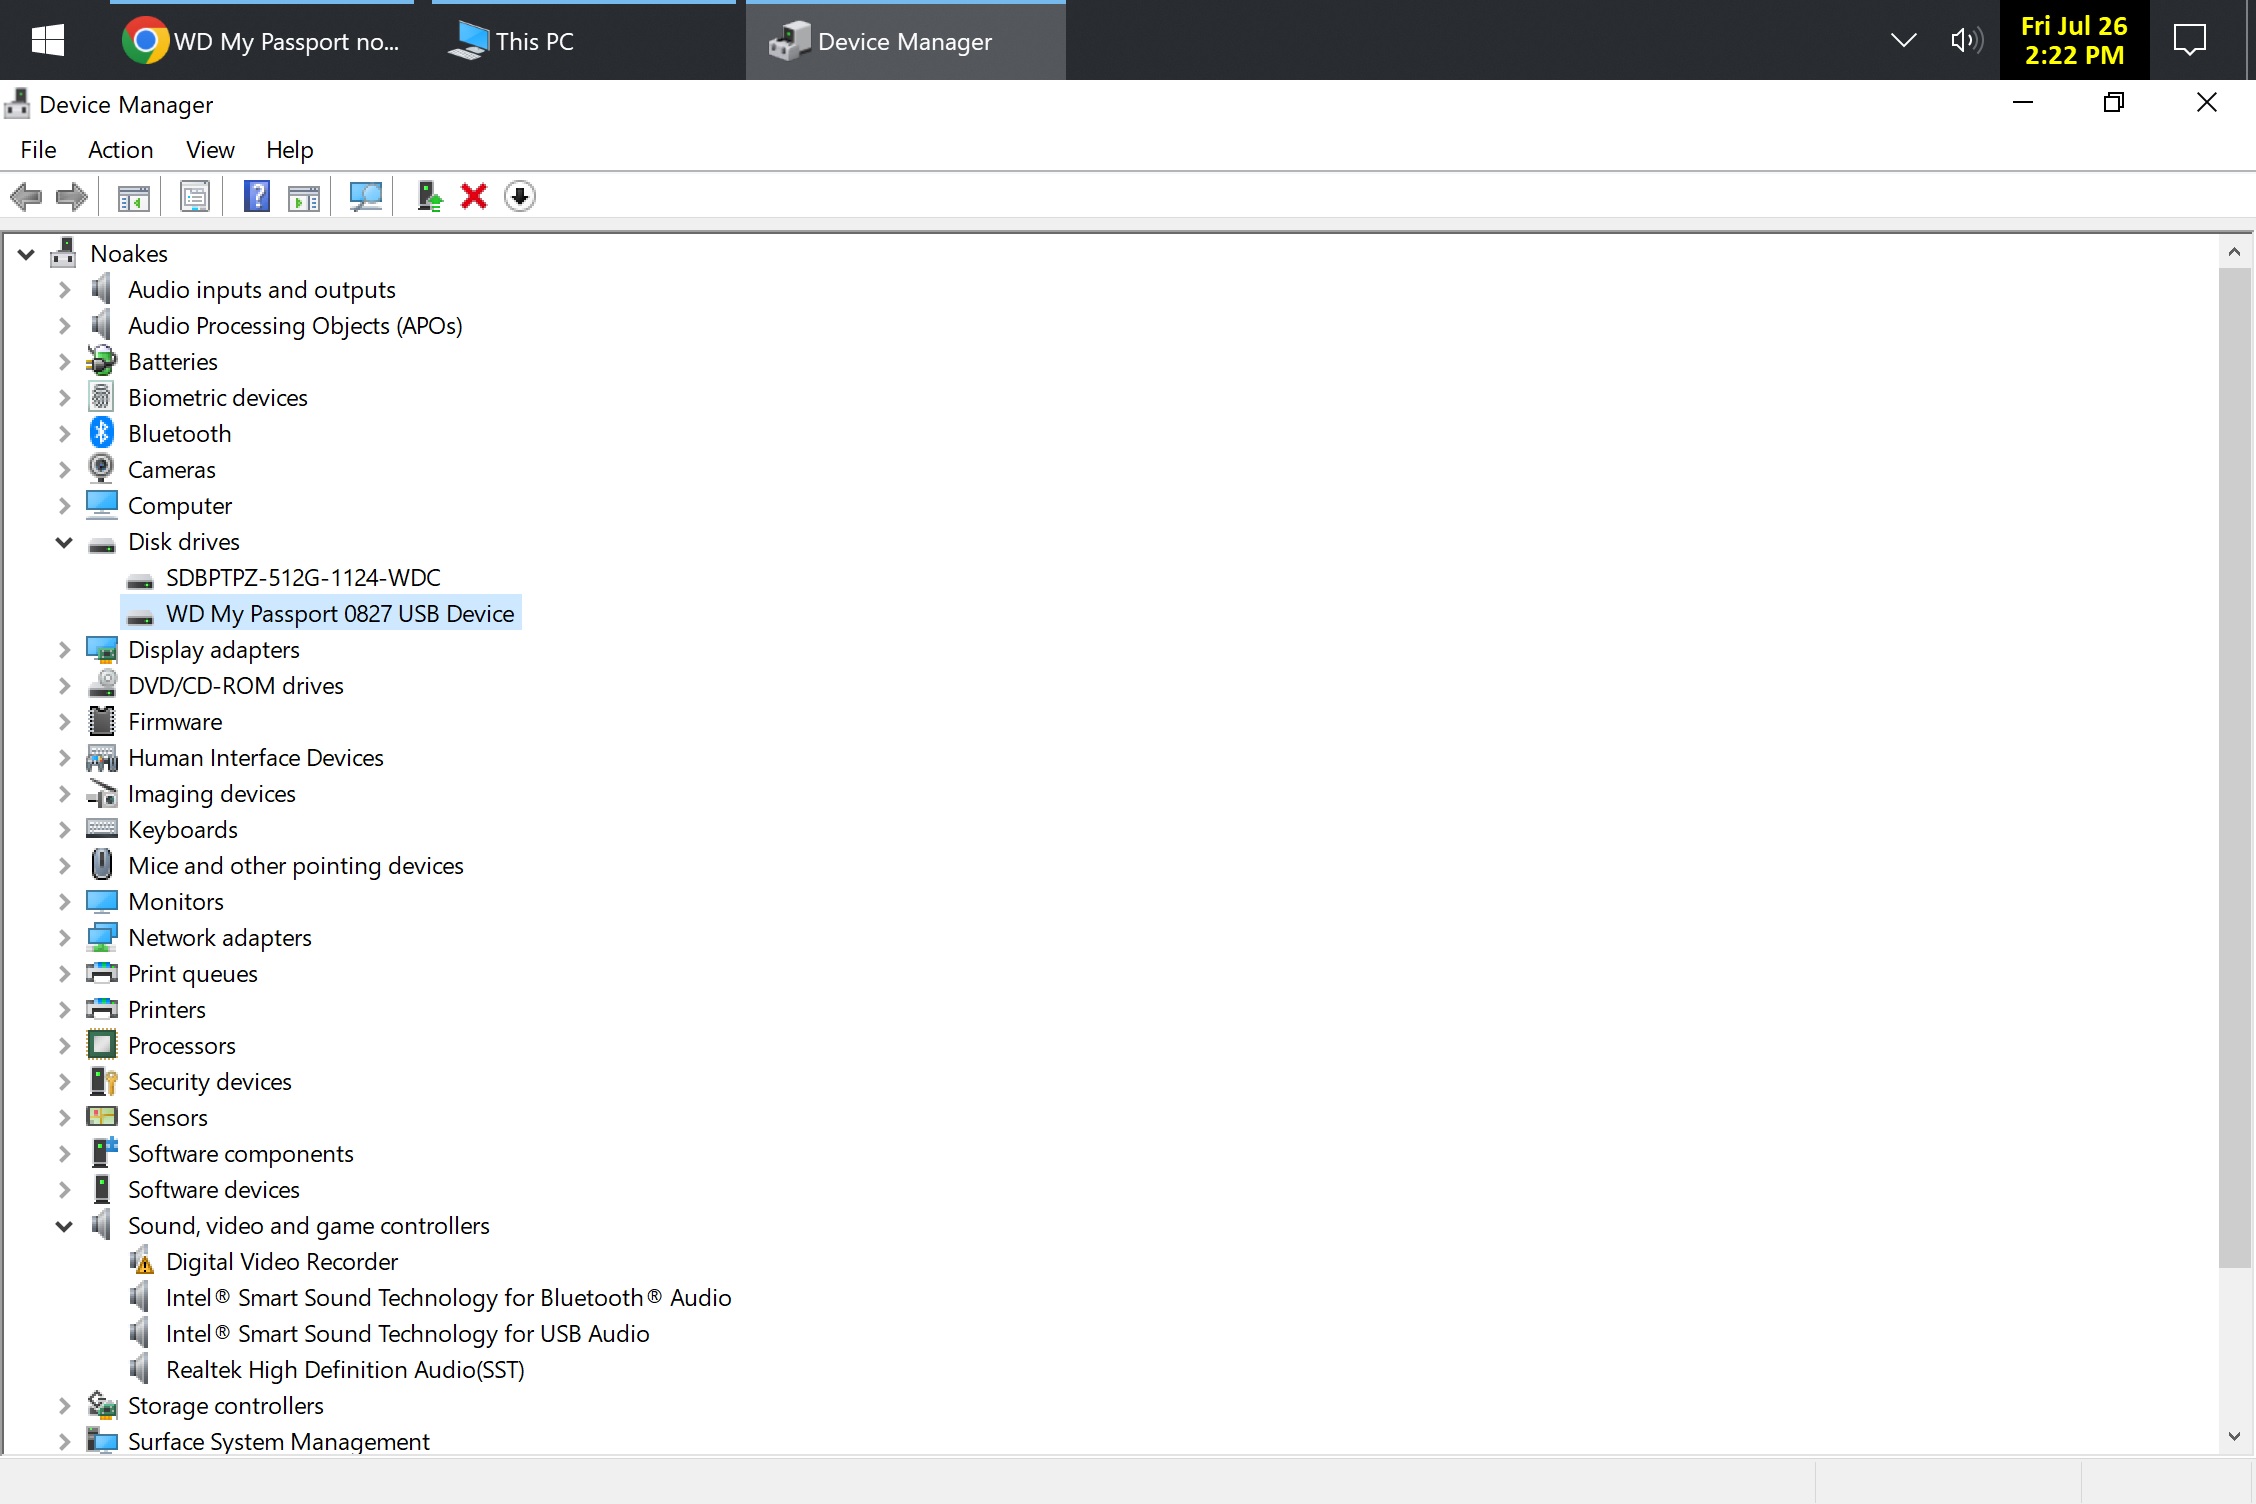
Task: Switch to This PC taskbar window
Action: click(x=584, y=41)
